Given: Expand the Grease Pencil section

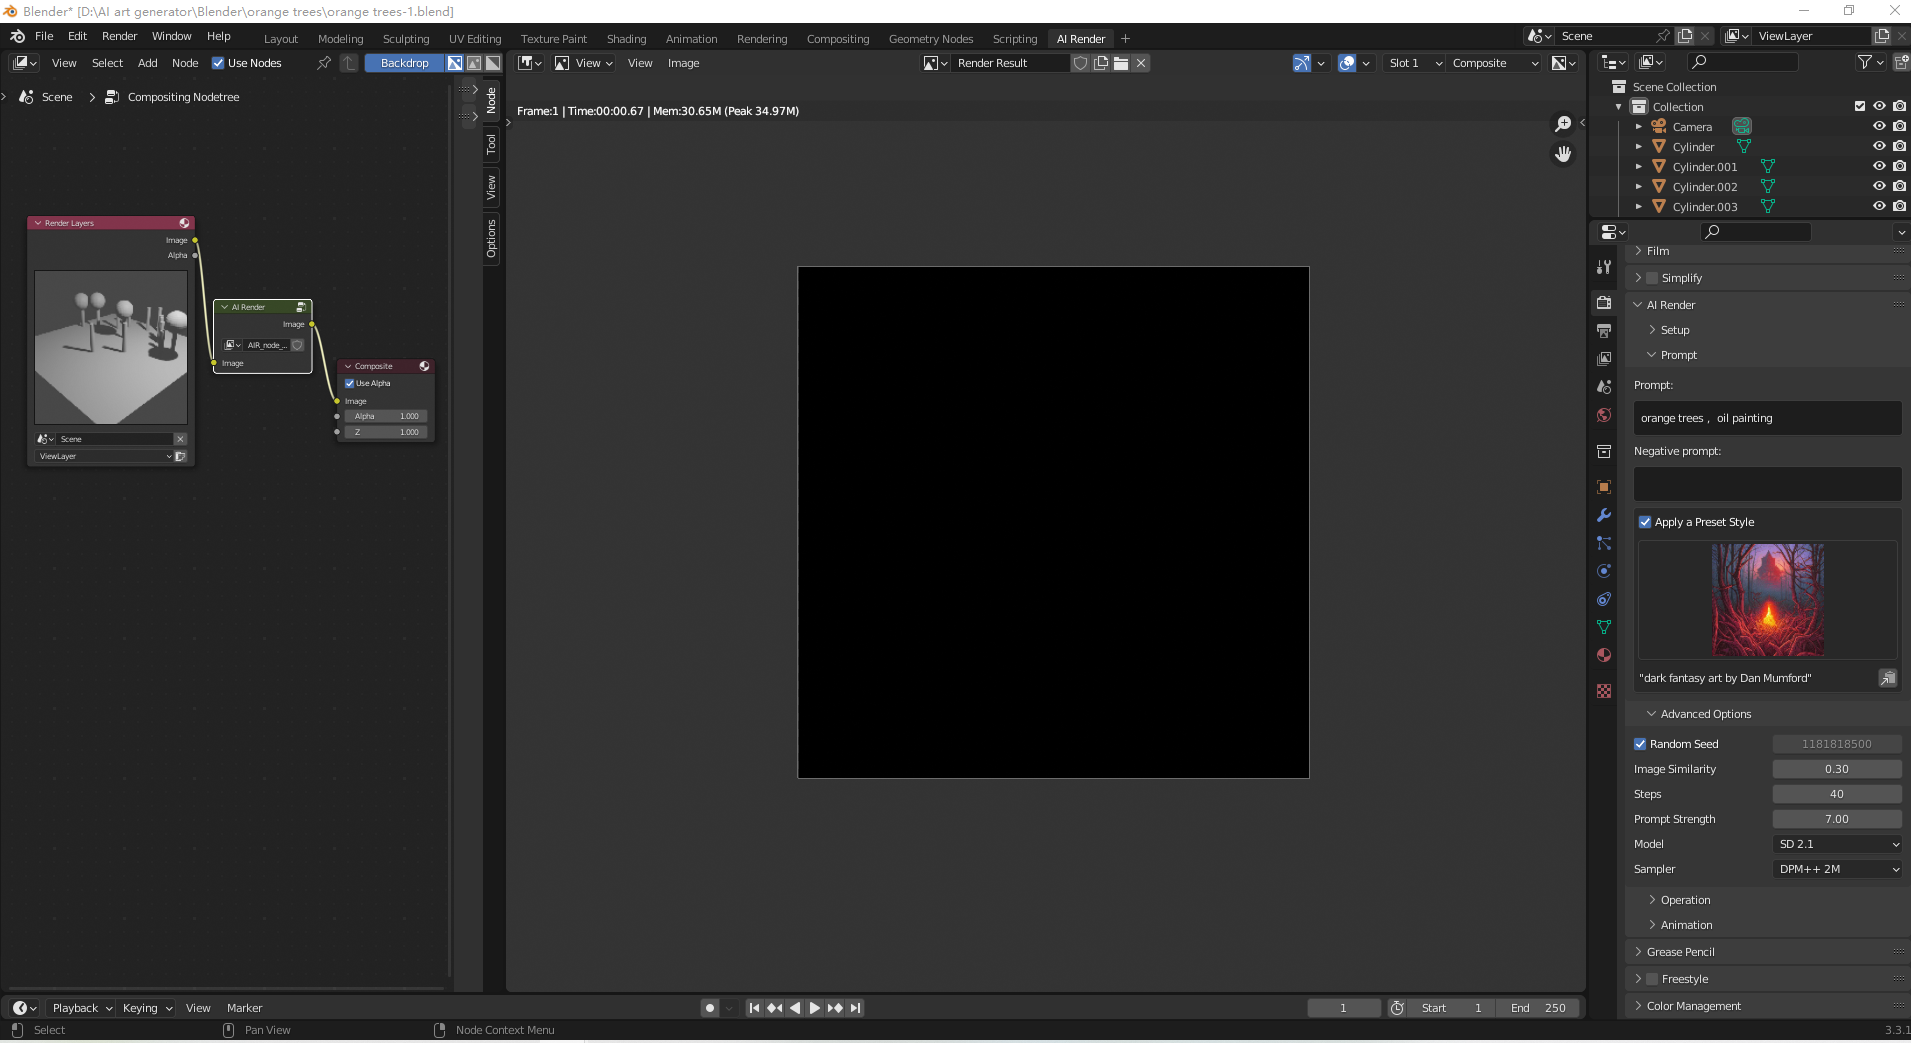Looking at the screenshot, I should 1679,951.
